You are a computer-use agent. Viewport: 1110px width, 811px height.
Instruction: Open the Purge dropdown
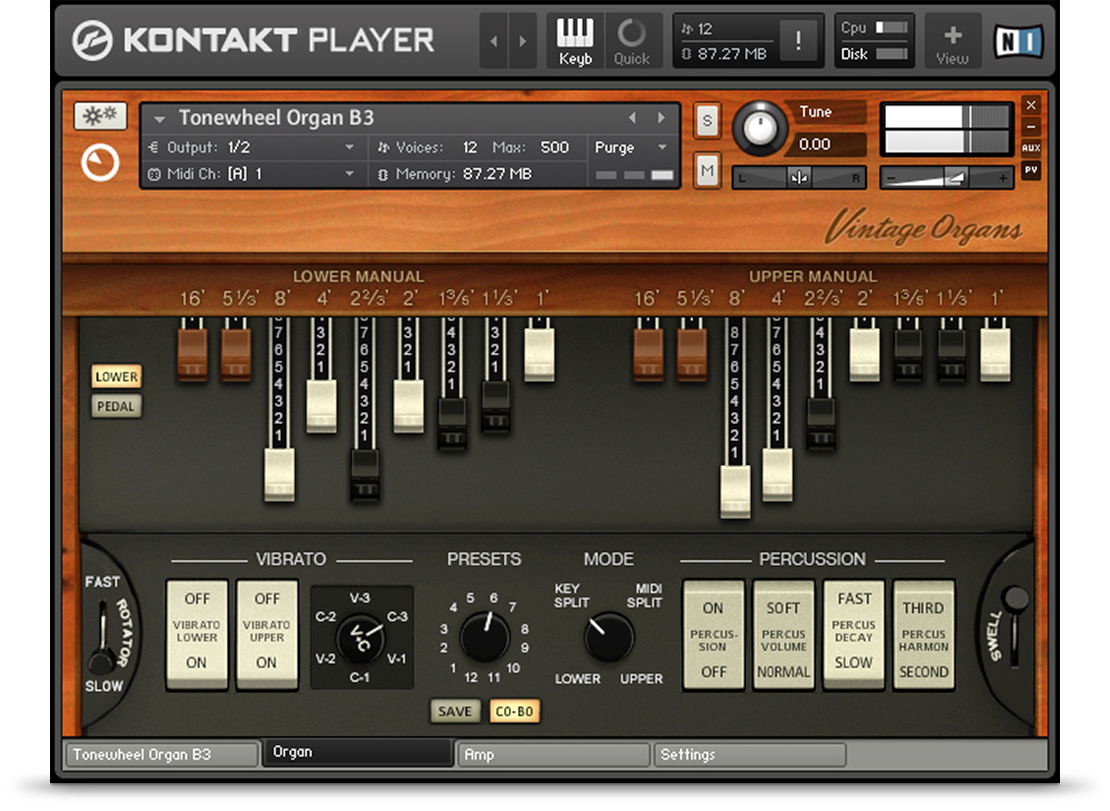pyautogui.click(x=631, y=147)
